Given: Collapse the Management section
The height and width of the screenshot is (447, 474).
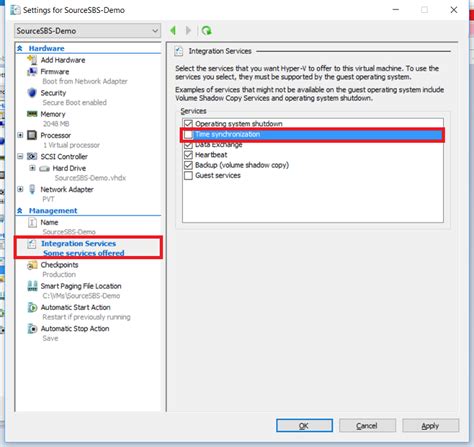Looking at the screenshot, I should pyautogui.click(x=20, y=211).
